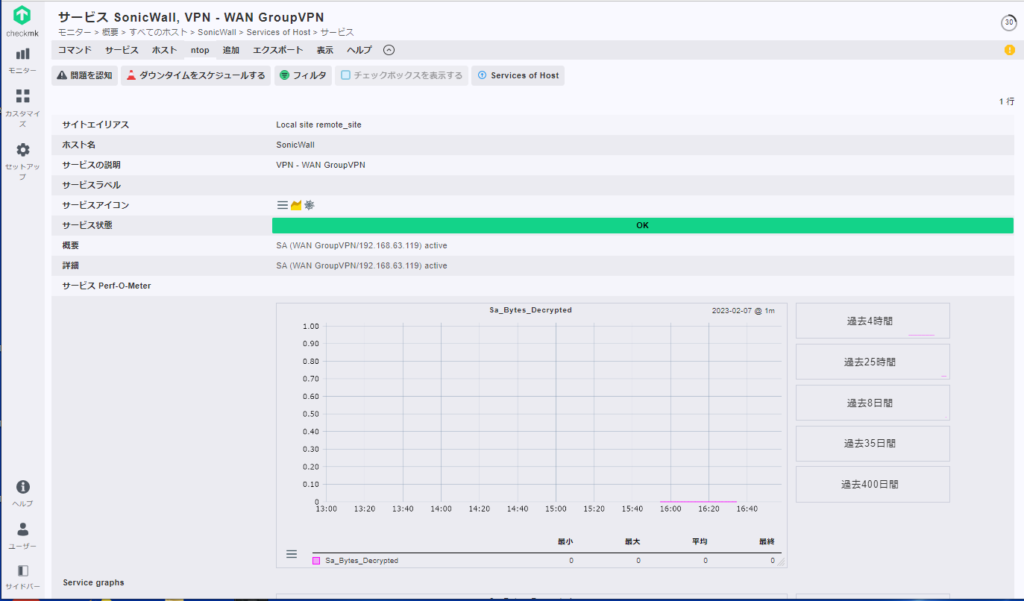Open the コマンド menu
This screenshot has height=601, width=1024.
click(74, 50)
